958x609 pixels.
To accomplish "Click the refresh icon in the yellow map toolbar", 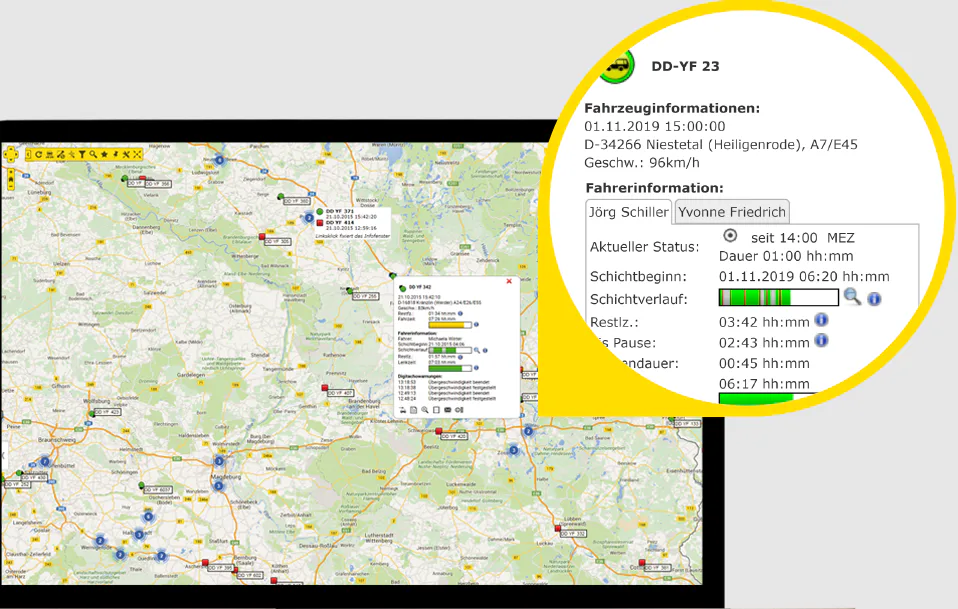I will pyautogui.click(x=38, y=155).
